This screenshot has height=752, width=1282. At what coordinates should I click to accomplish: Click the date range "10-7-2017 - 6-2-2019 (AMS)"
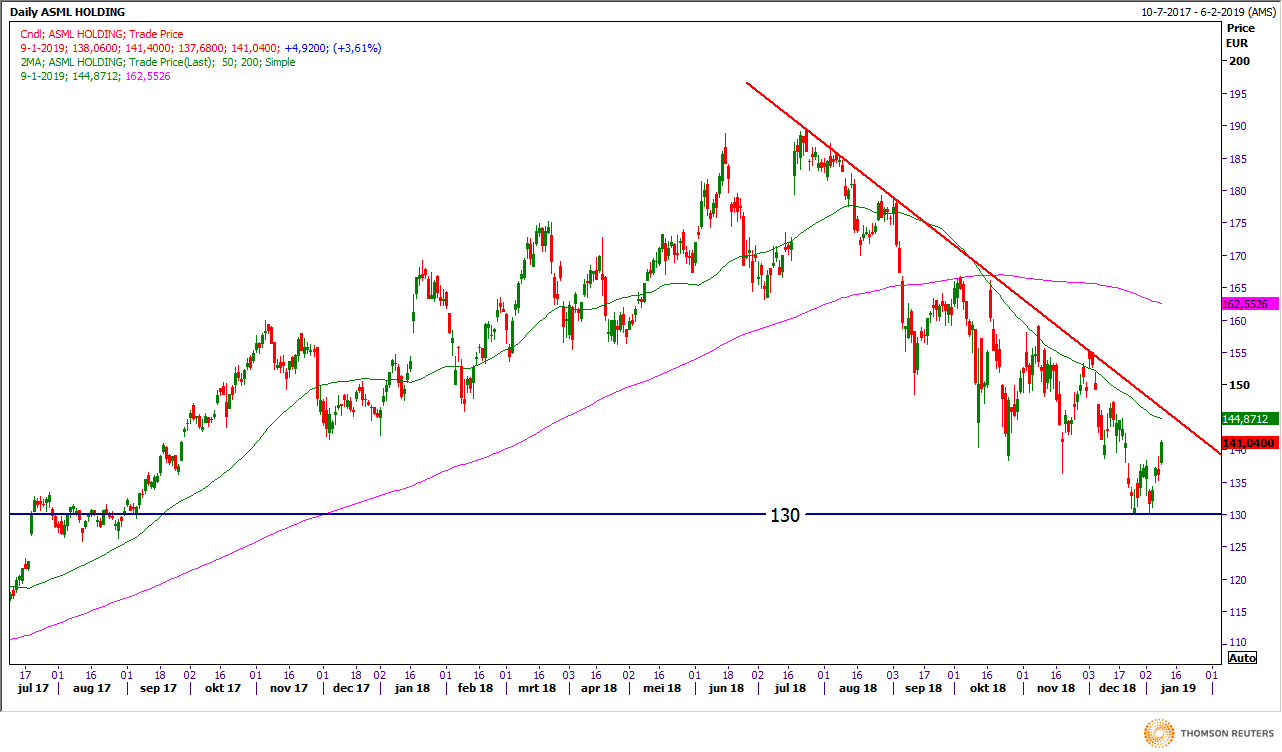tap(1208, 12)
